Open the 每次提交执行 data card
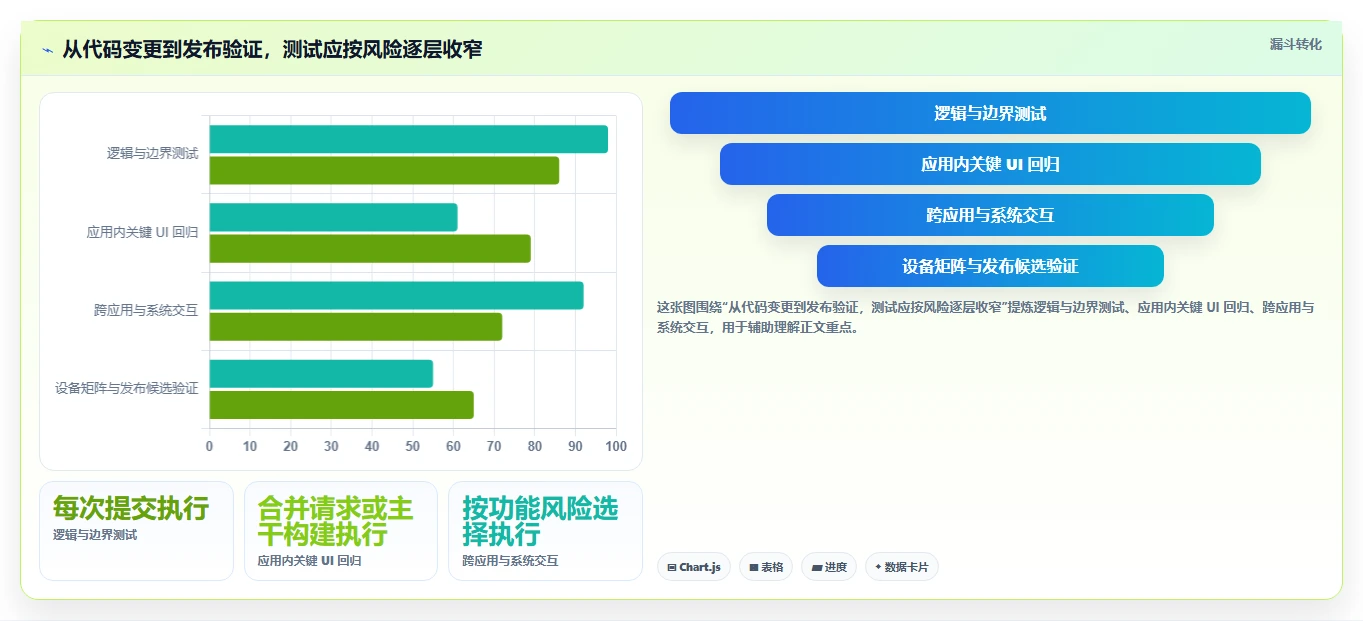The width and height of the screenshot is (1363, 621). 136,531
